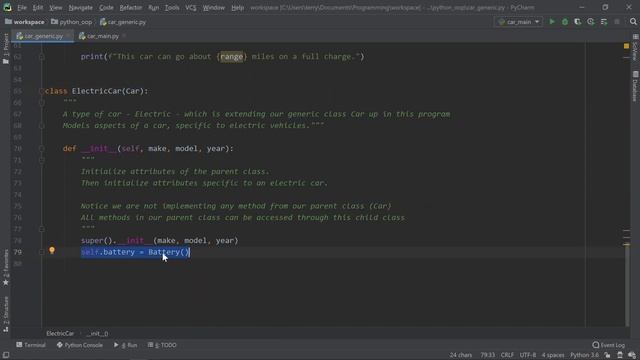
Task: Open the Window menu
Action: pos(213,7)
